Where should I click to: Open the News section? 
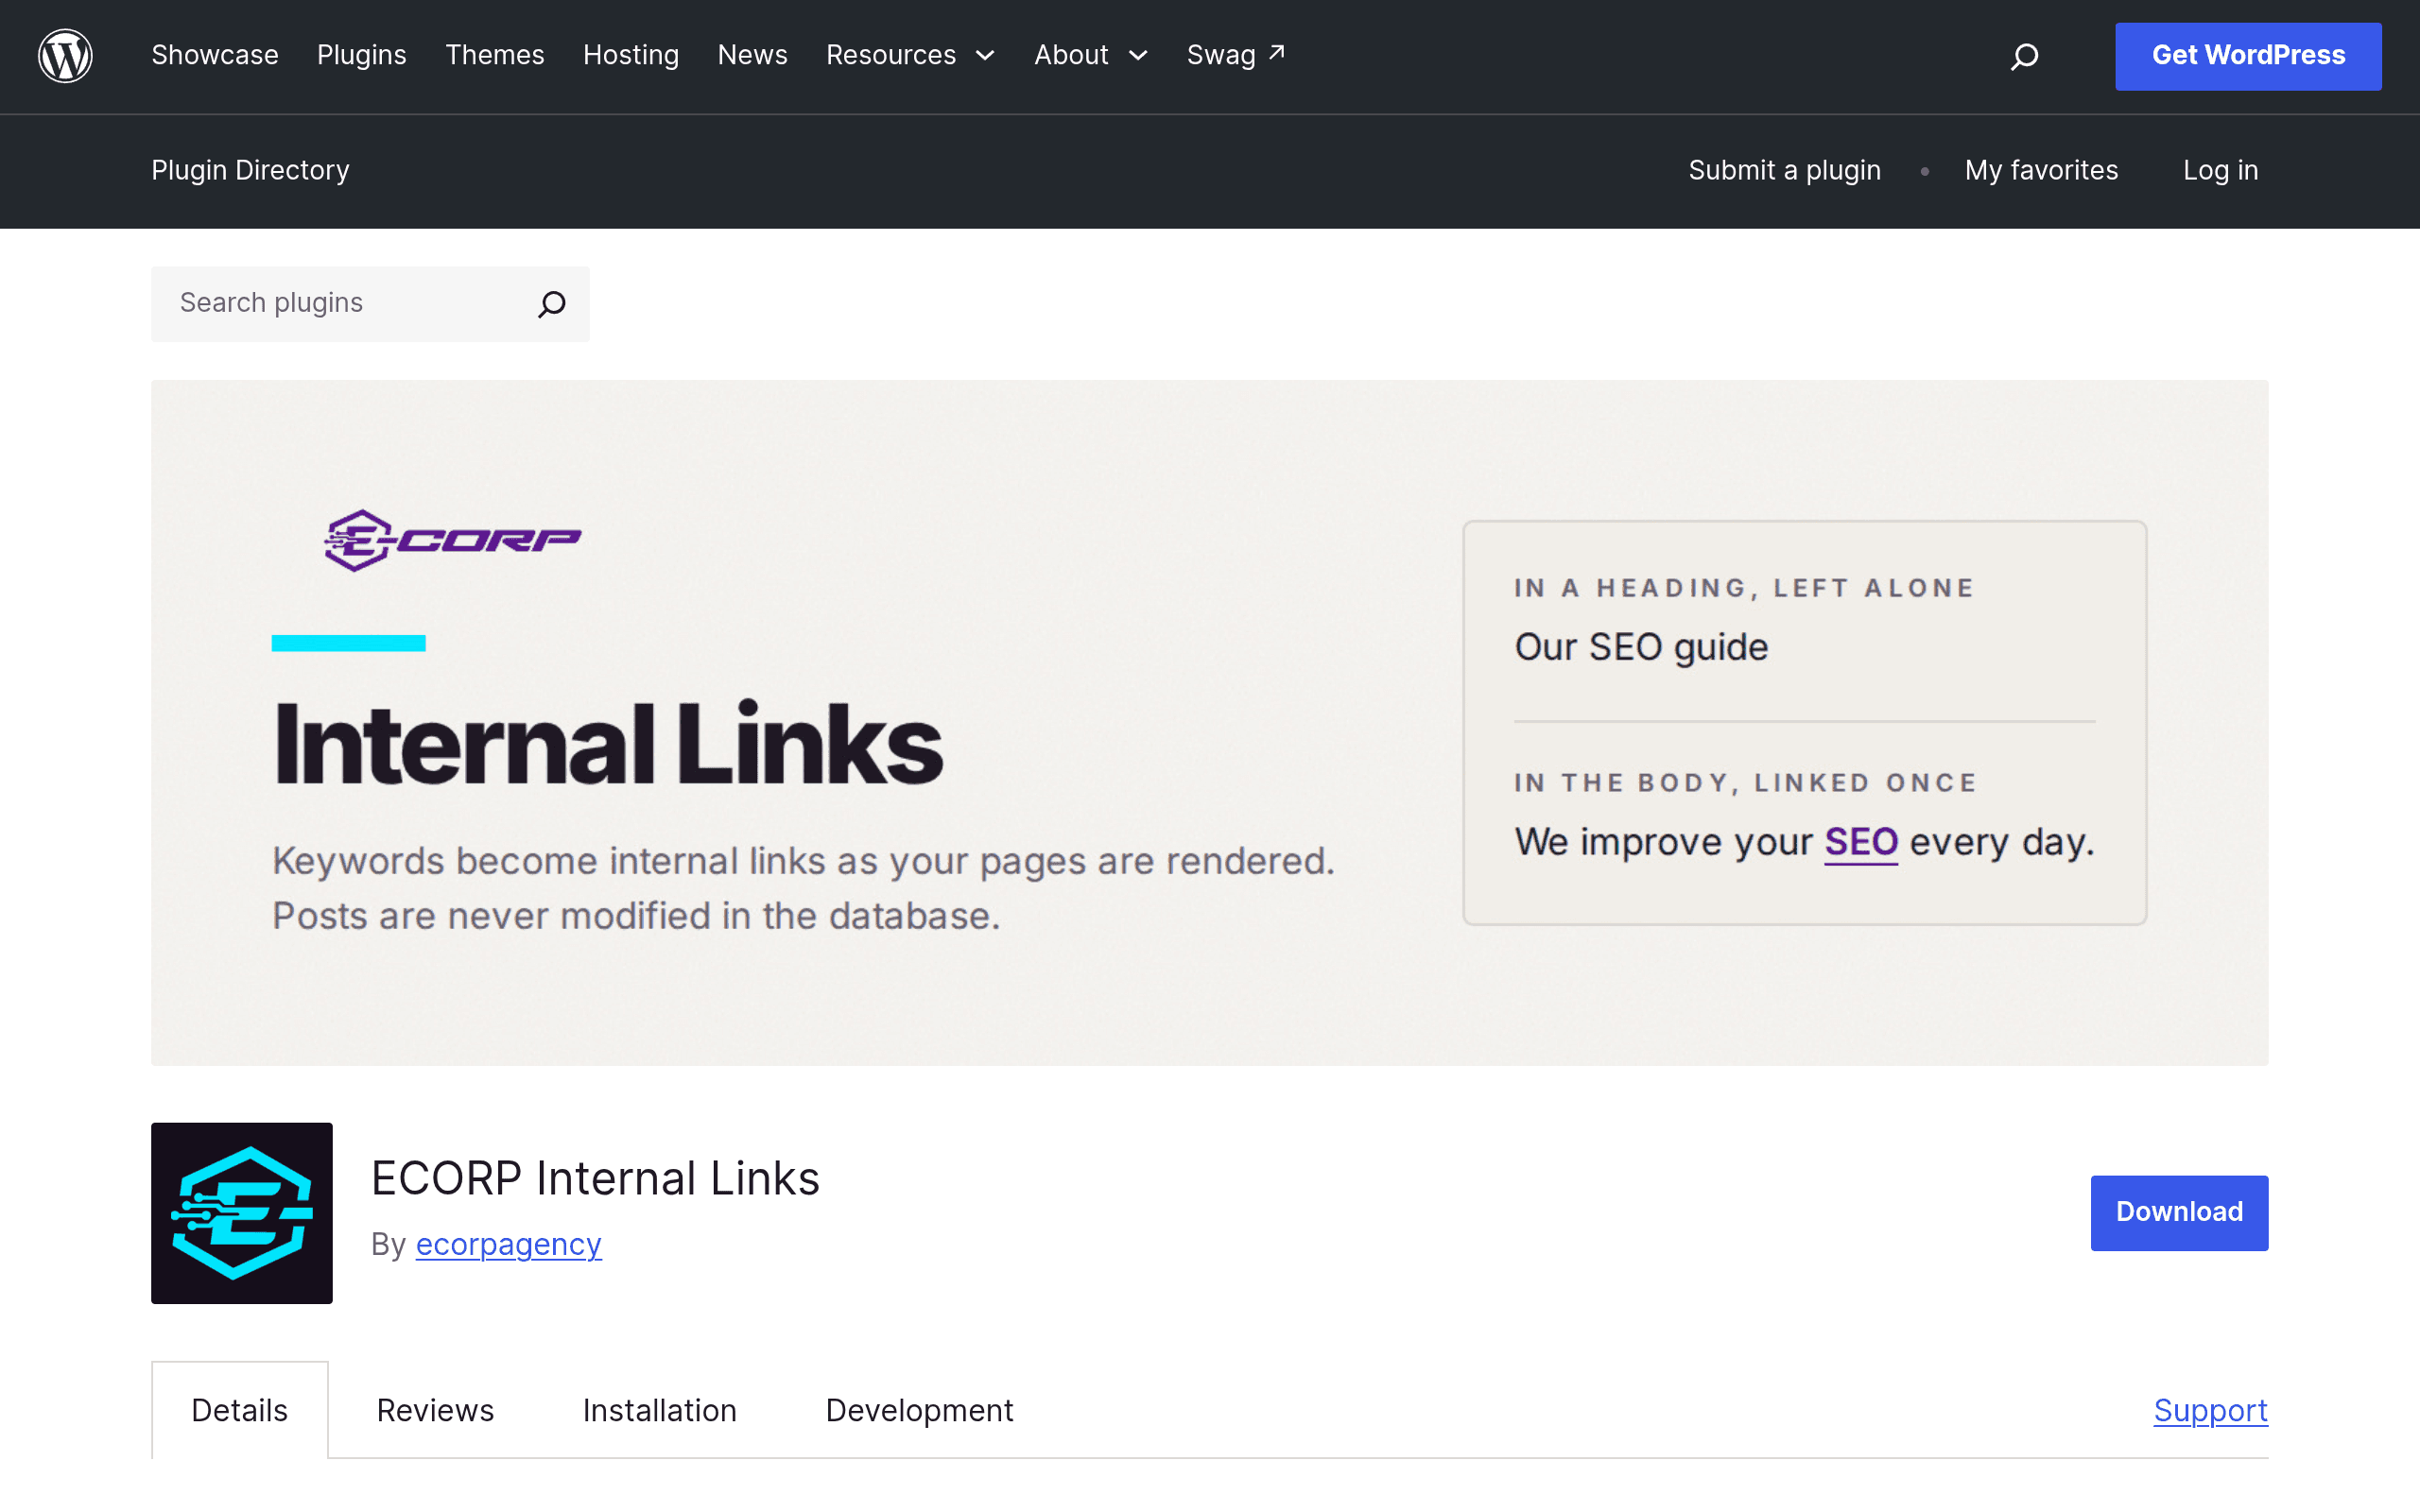[x=753, y=55]
